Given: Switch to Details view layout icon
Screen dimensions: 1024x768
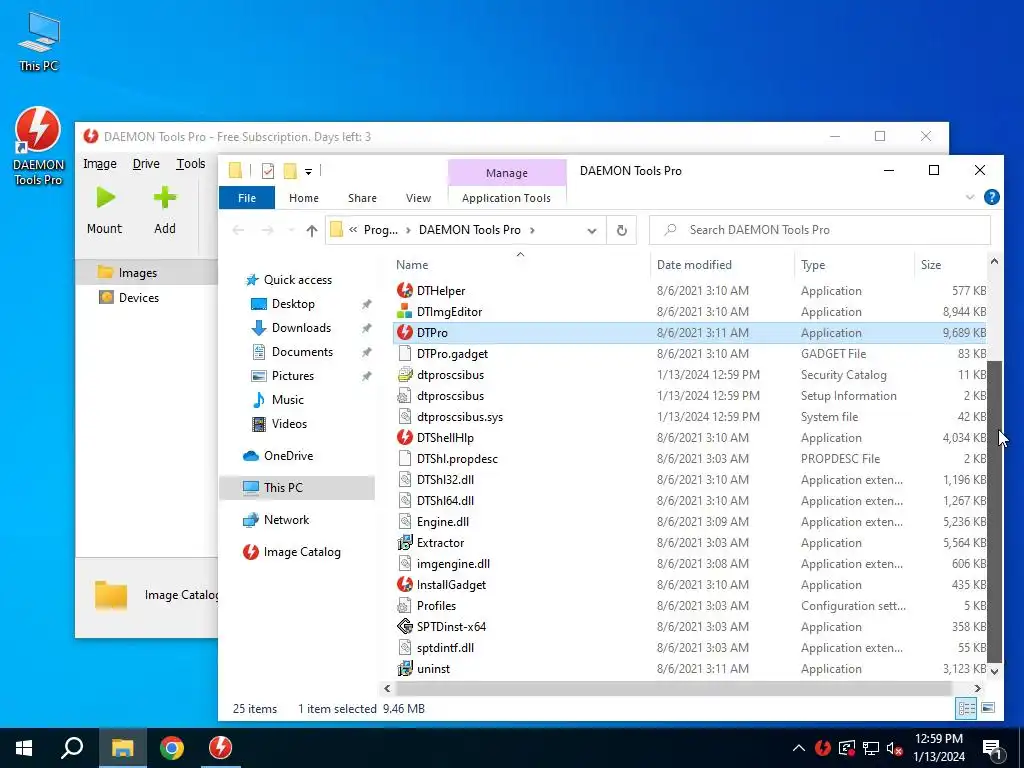Looking at the screenshot, I should (x=966, y=709).
